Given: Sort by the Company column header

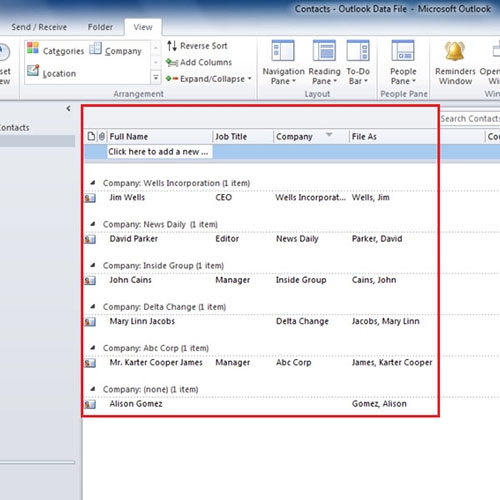Looking at the screenshot, I should [311, 136].
